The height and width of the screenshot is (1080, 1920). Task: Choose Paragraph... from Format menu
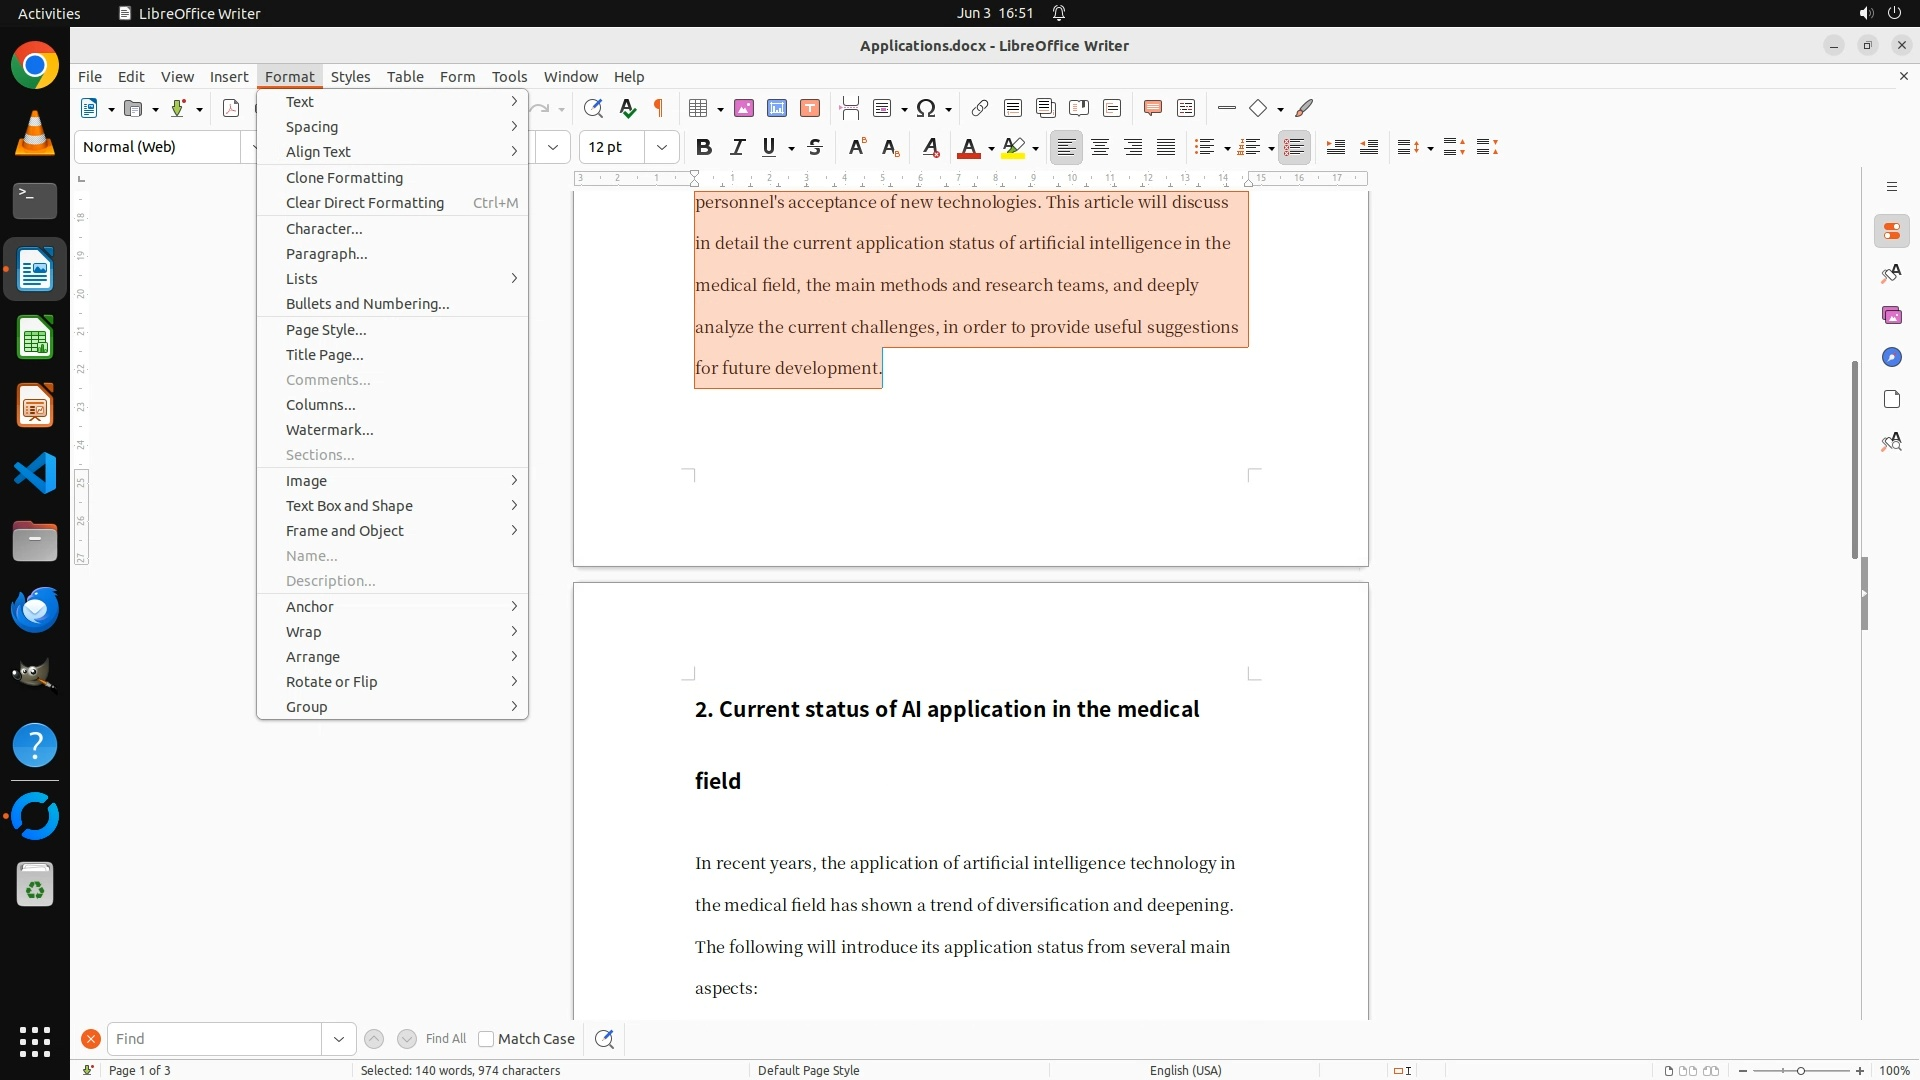[x=326, y=254]
